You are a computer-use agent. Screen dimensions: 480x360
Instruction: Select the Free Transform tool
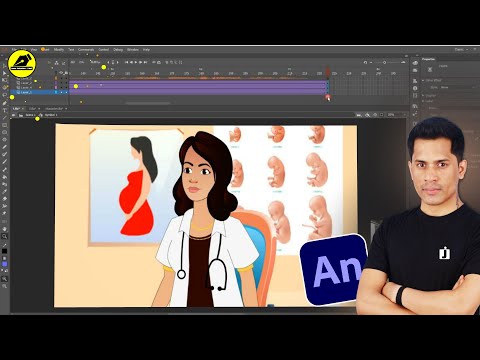click(4, 80)
